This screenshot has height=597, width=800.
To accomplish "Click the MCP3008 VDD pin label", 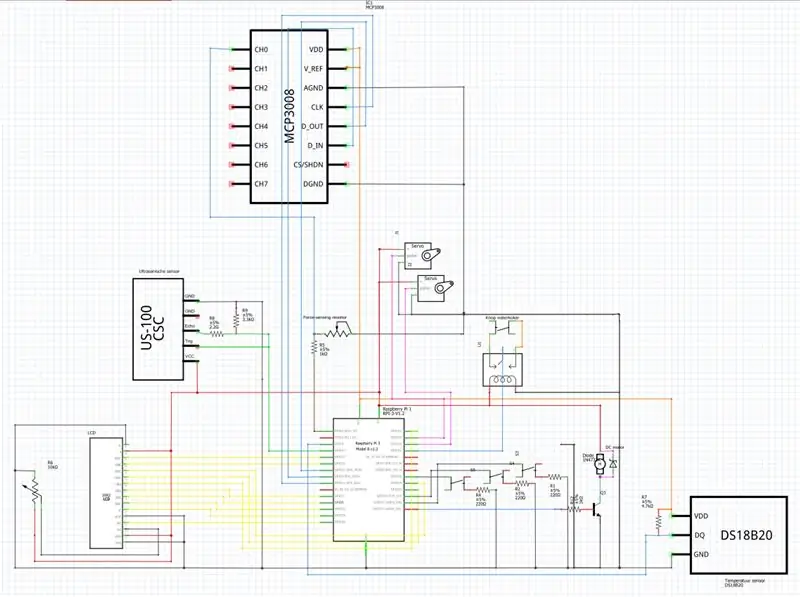I will [316, 49].
